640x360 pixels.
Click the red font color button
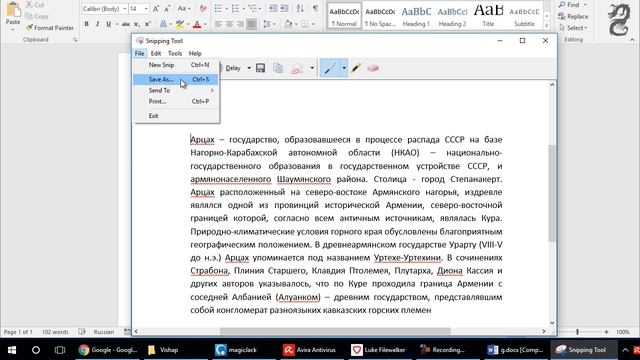point(197,24)
